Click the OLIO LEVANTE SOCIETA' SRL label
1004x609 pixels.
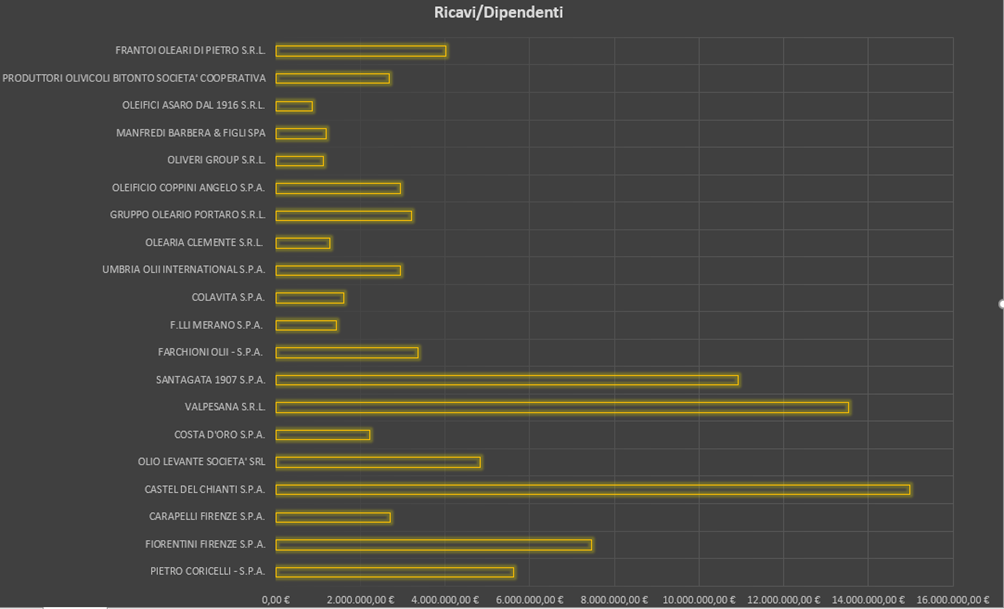click(x=202, y=461)
